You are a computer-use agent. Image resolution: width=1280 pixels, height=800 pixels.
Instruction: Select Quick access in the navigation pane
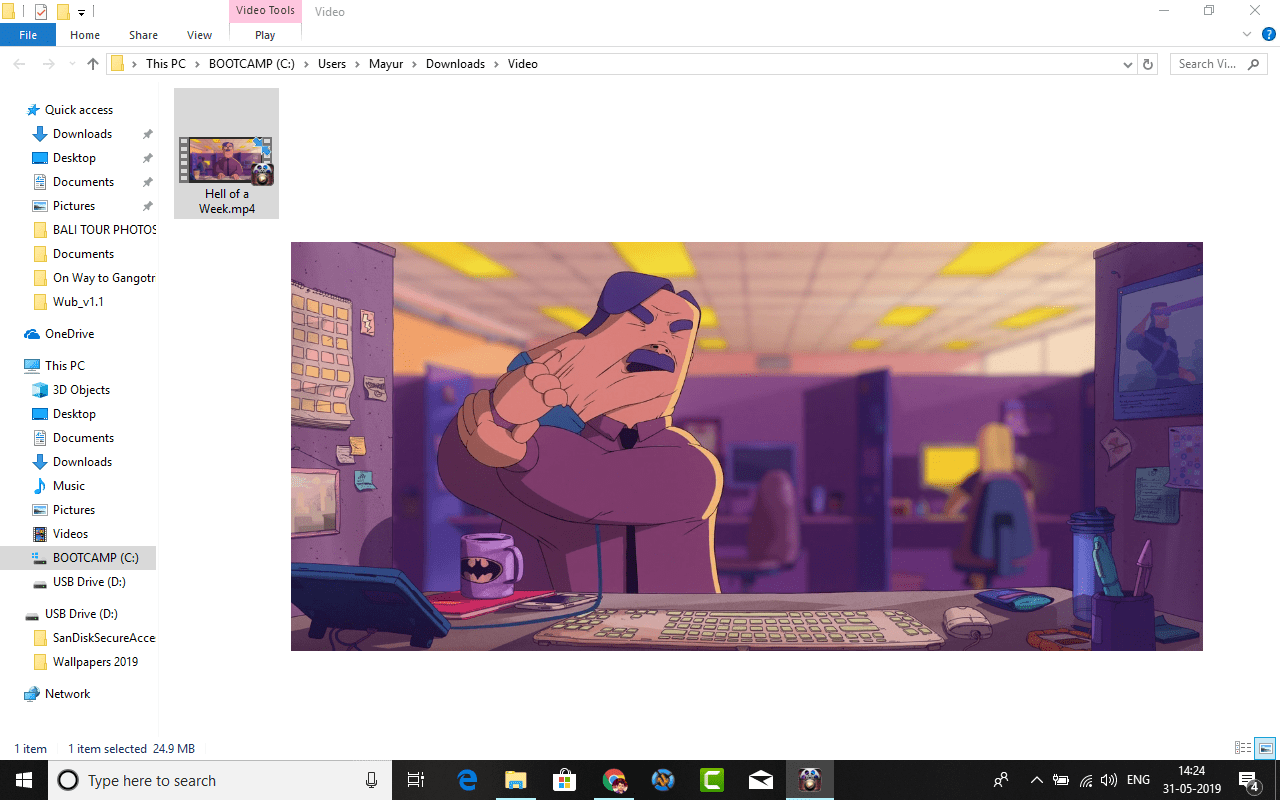79,110
